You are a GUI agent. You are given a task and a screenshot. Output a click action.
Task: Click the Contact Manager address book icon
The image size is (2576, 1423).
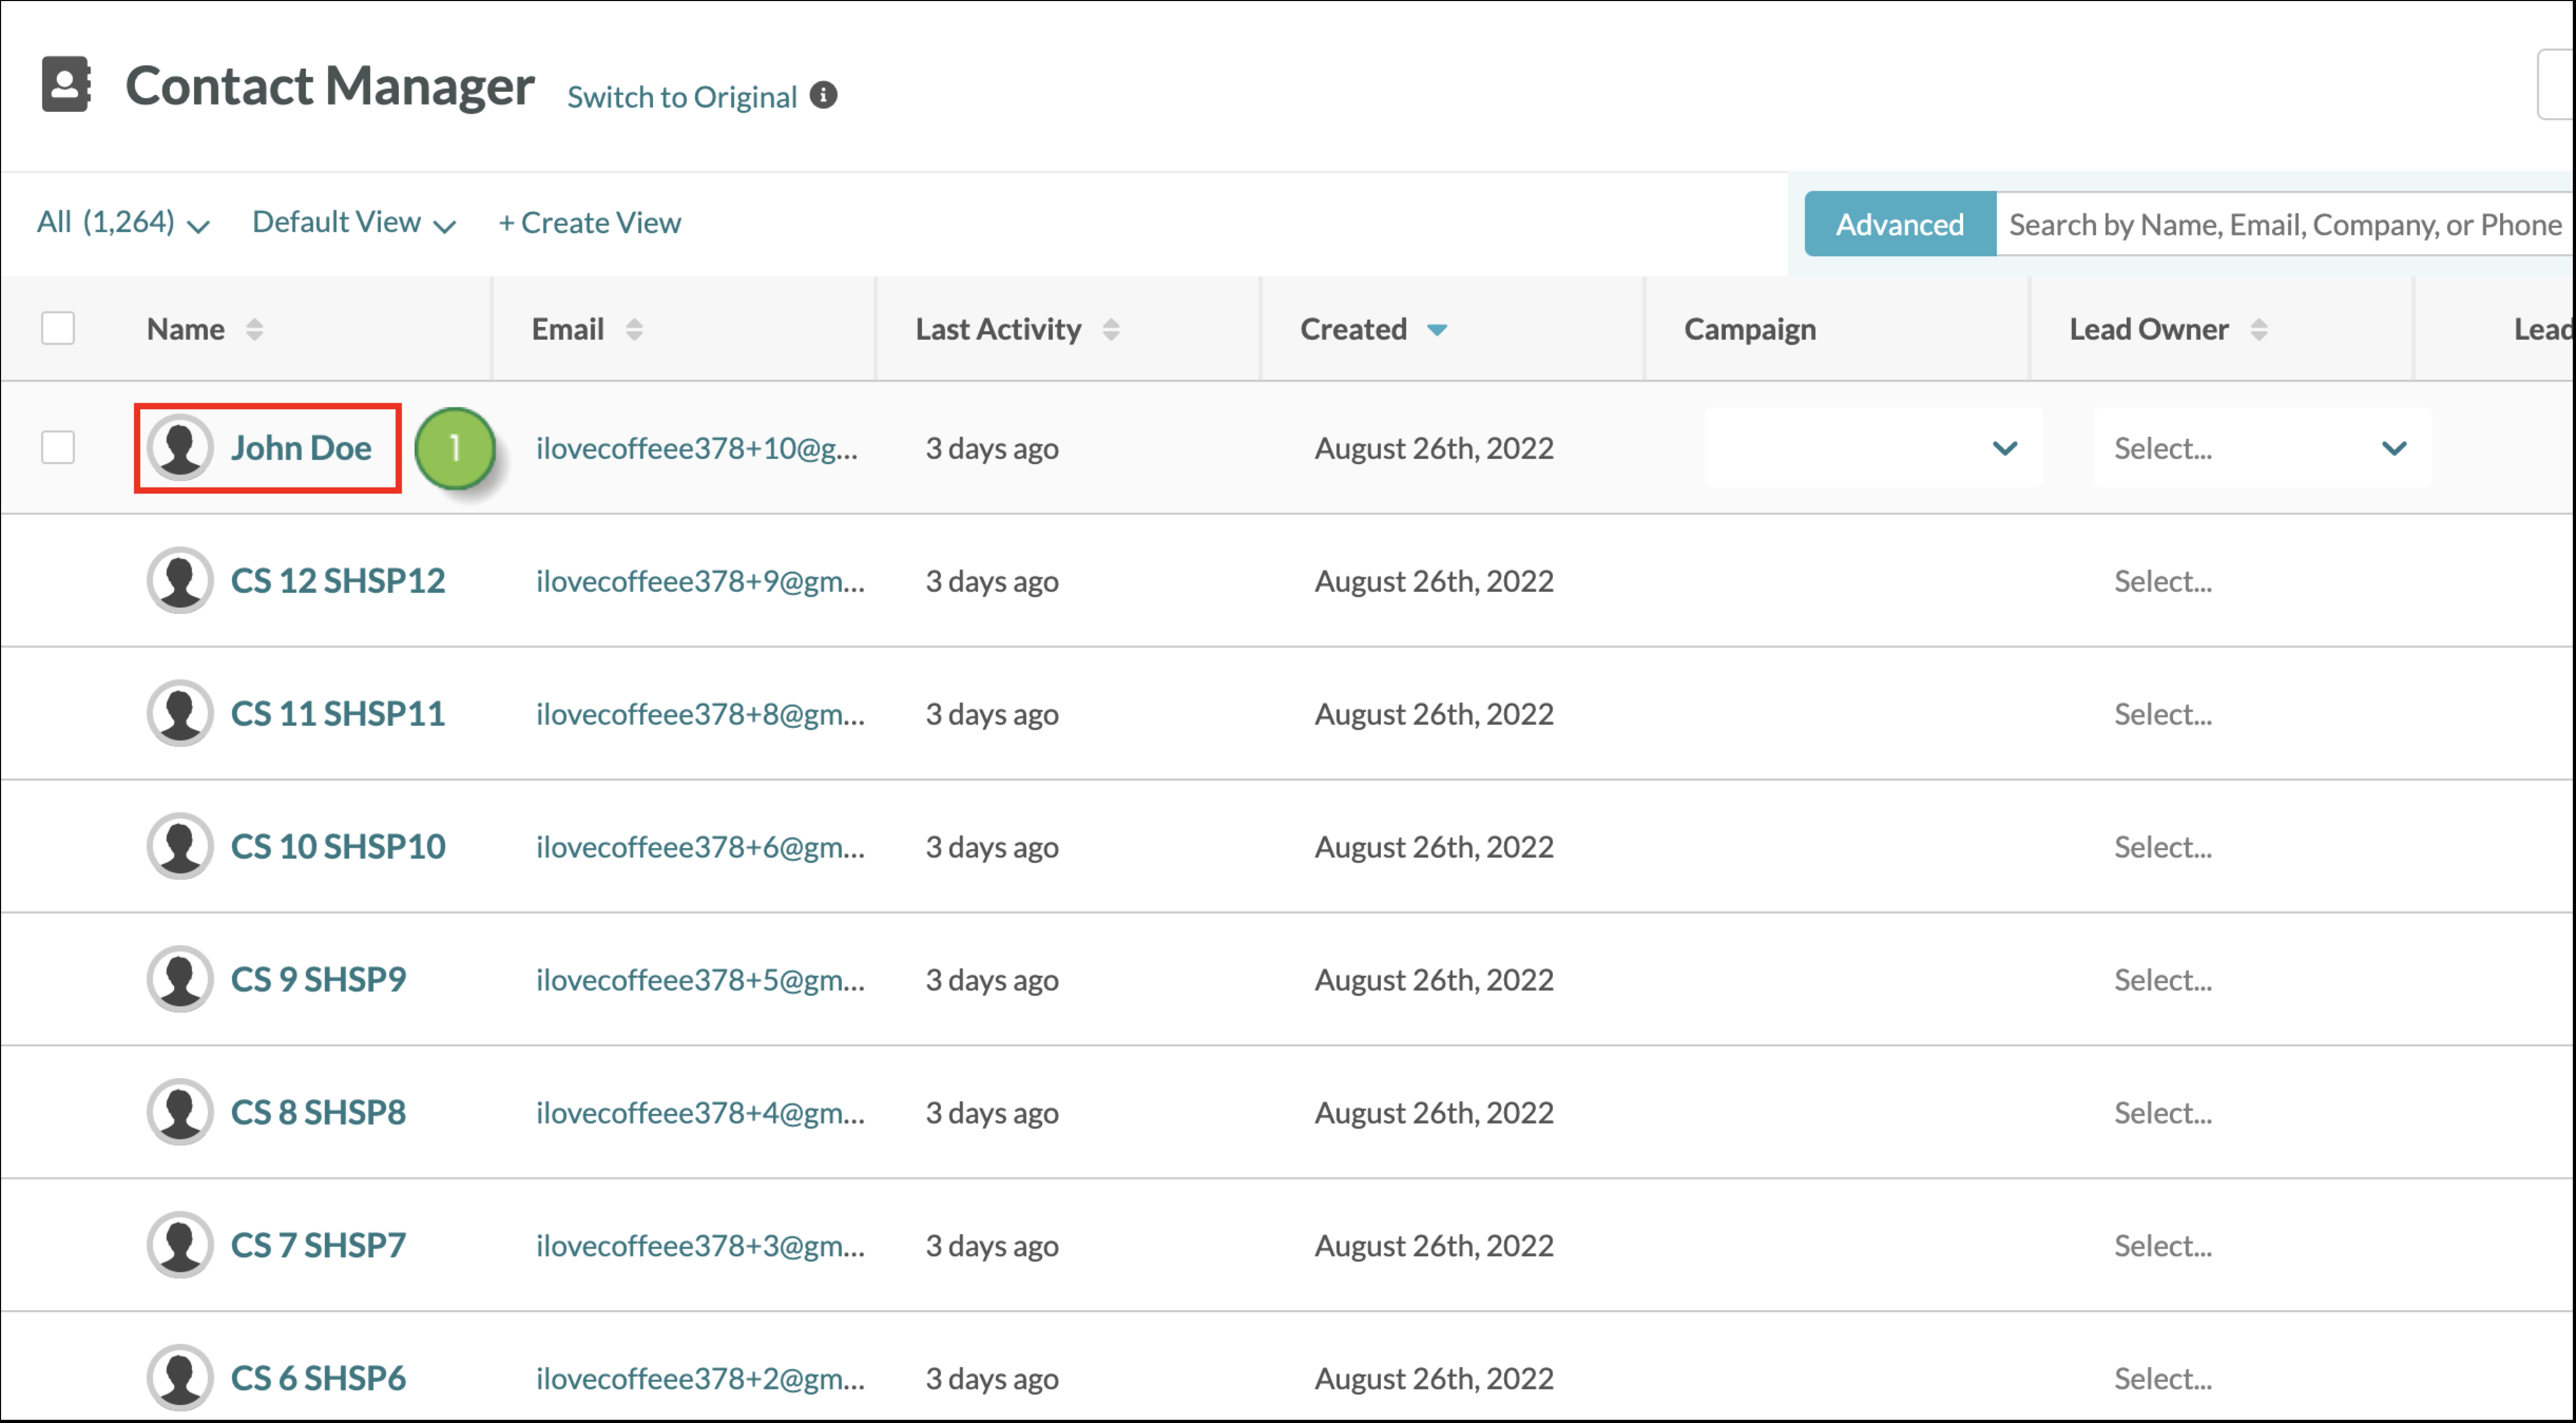[66, 84]
